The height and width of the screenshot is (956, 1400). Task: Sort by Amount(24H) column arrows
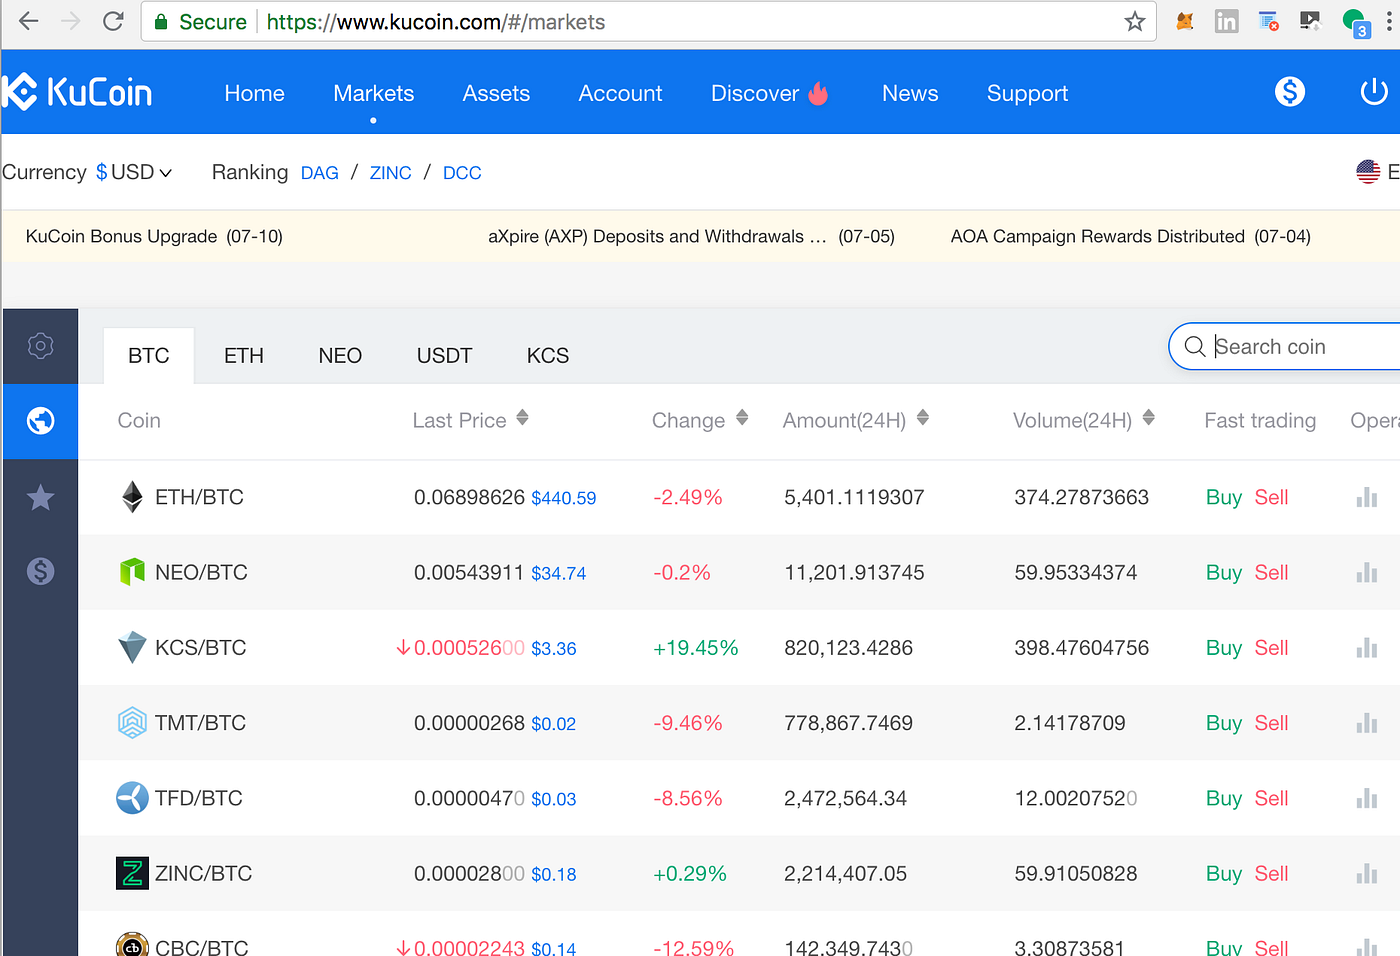pyautogui.click(x=923, y=418)
